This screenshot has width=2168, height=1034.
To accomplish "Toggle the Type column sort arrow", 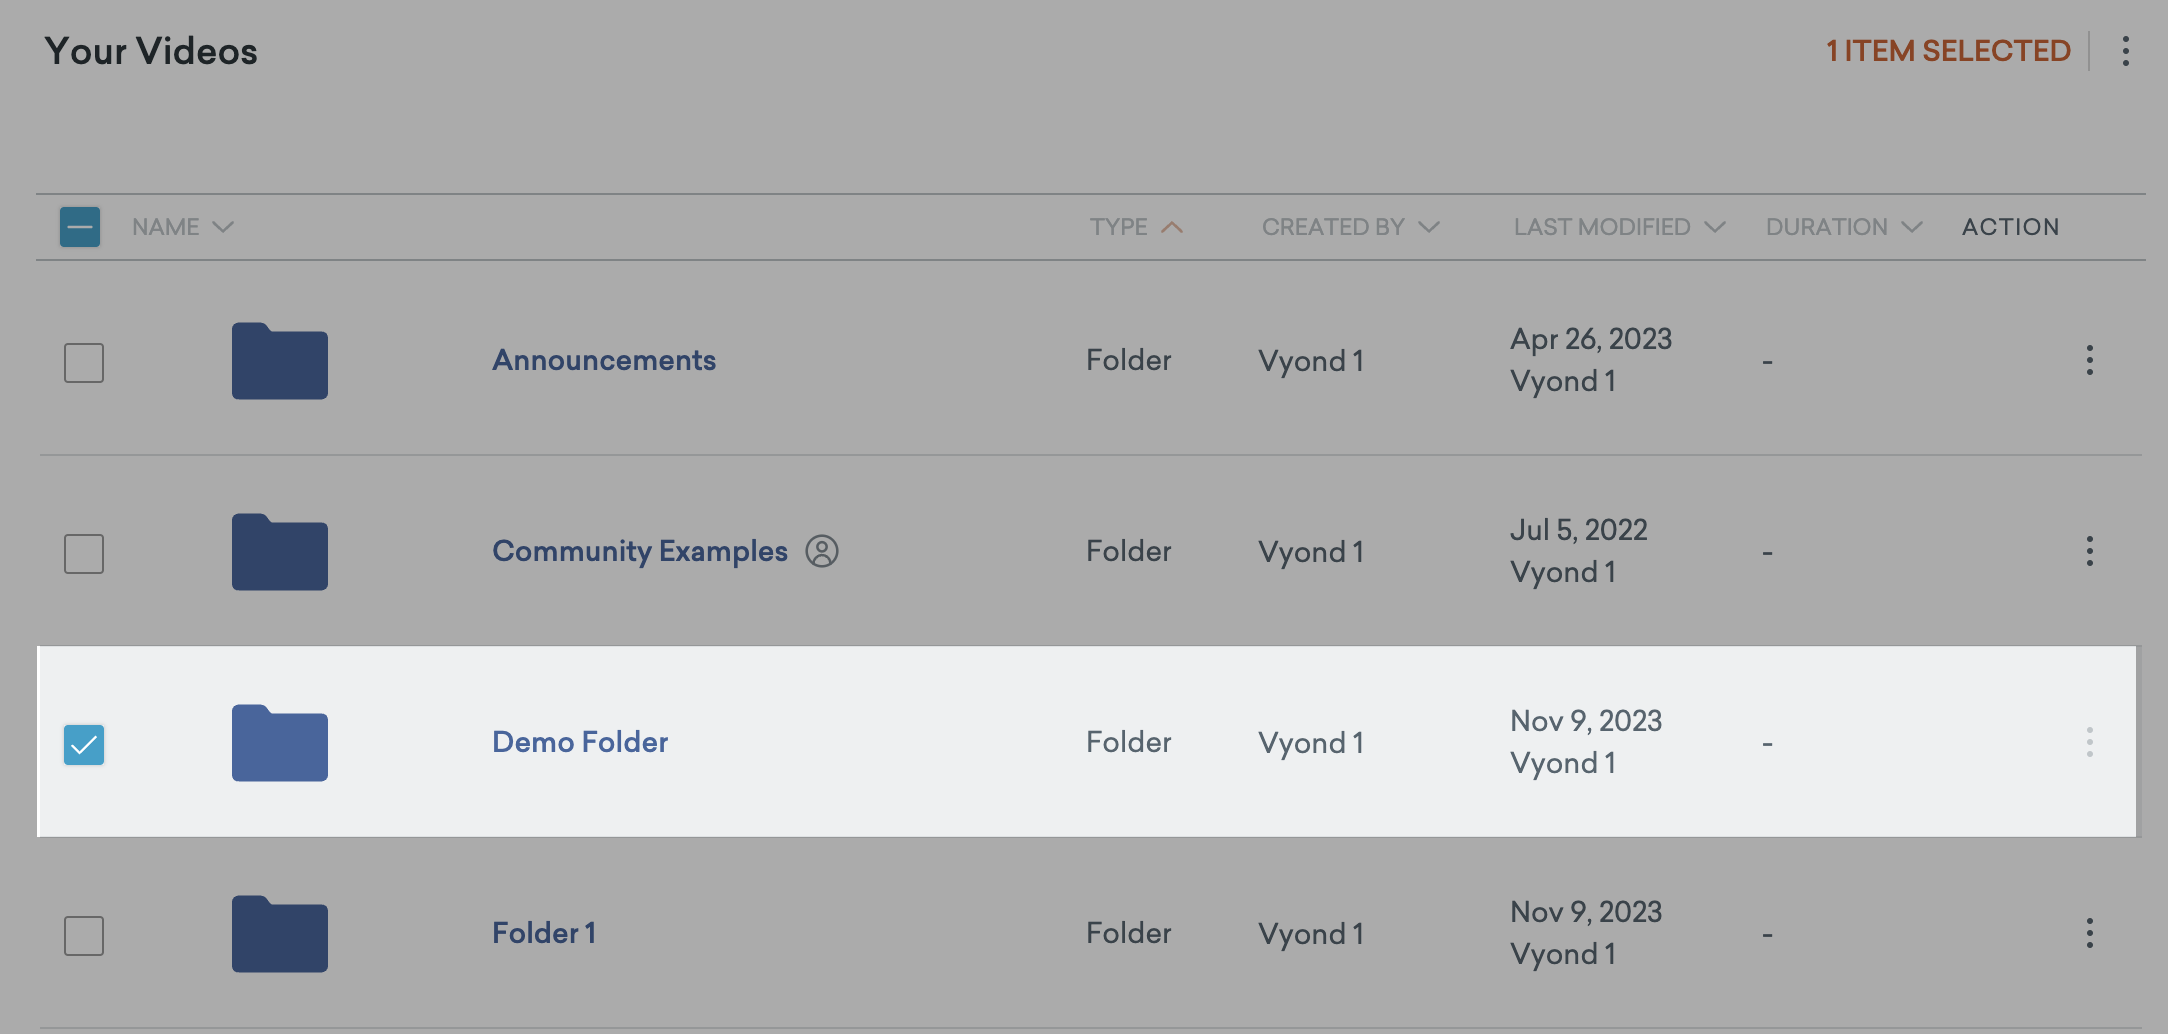I will pos(1173,227).
